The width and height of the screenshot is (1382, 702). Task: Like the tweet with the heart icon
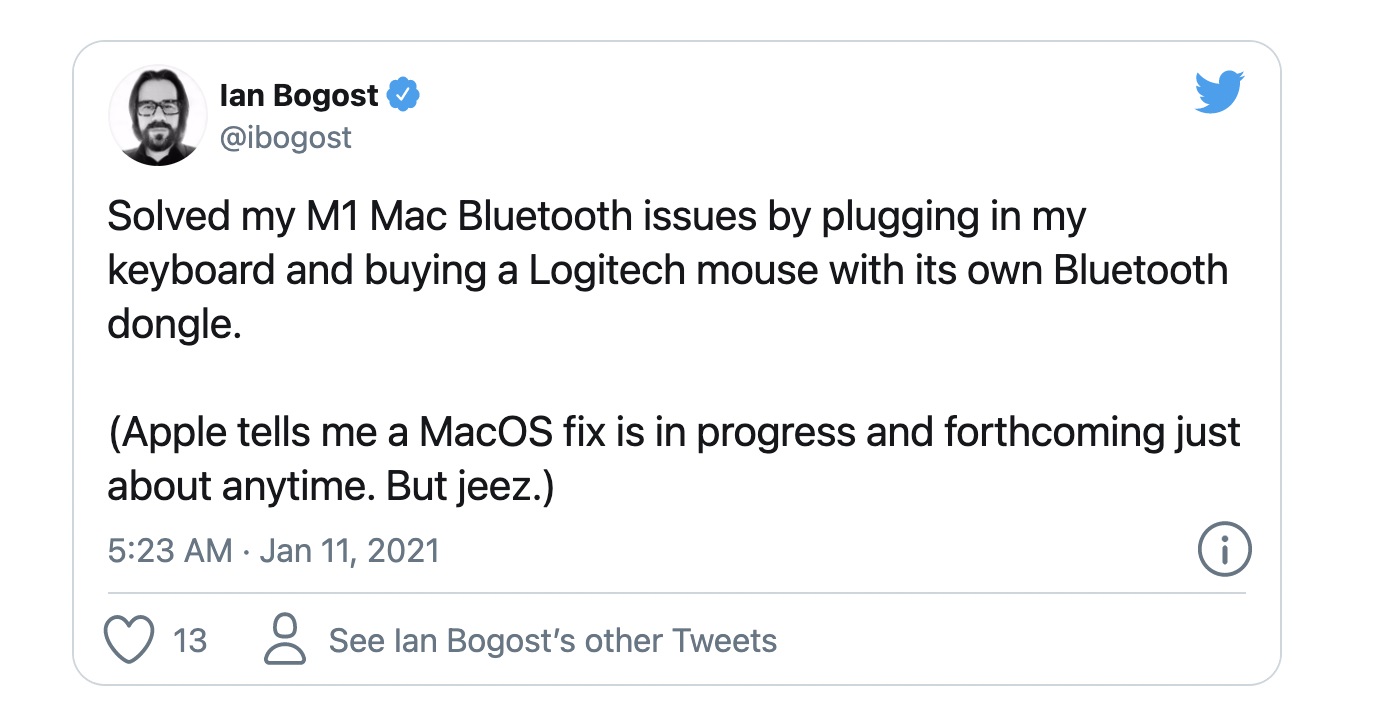point(129,640)
